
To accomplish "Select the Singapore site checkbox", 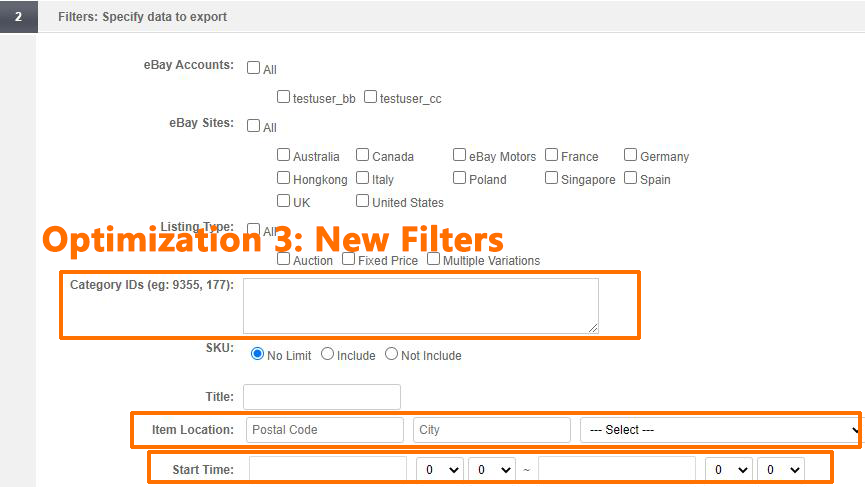I will (551, 178).
